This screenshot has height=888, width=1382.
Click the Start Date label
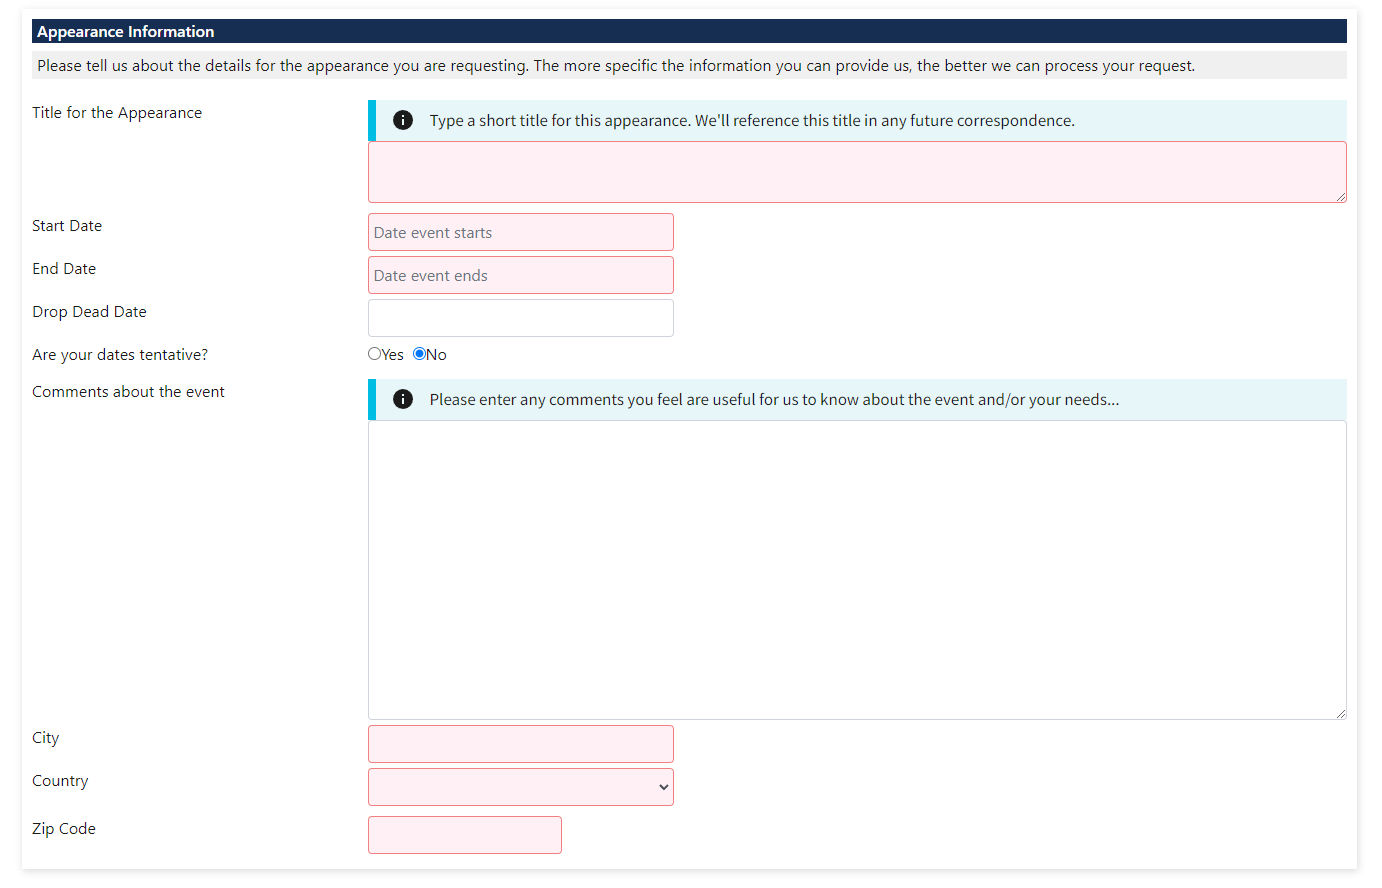click(x=67, y=226)
